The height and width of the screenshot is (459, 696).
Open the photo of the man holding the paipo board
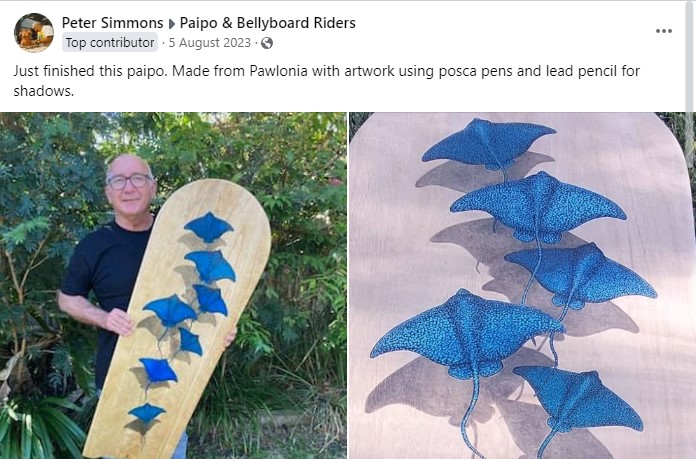[x=173, y=285]
